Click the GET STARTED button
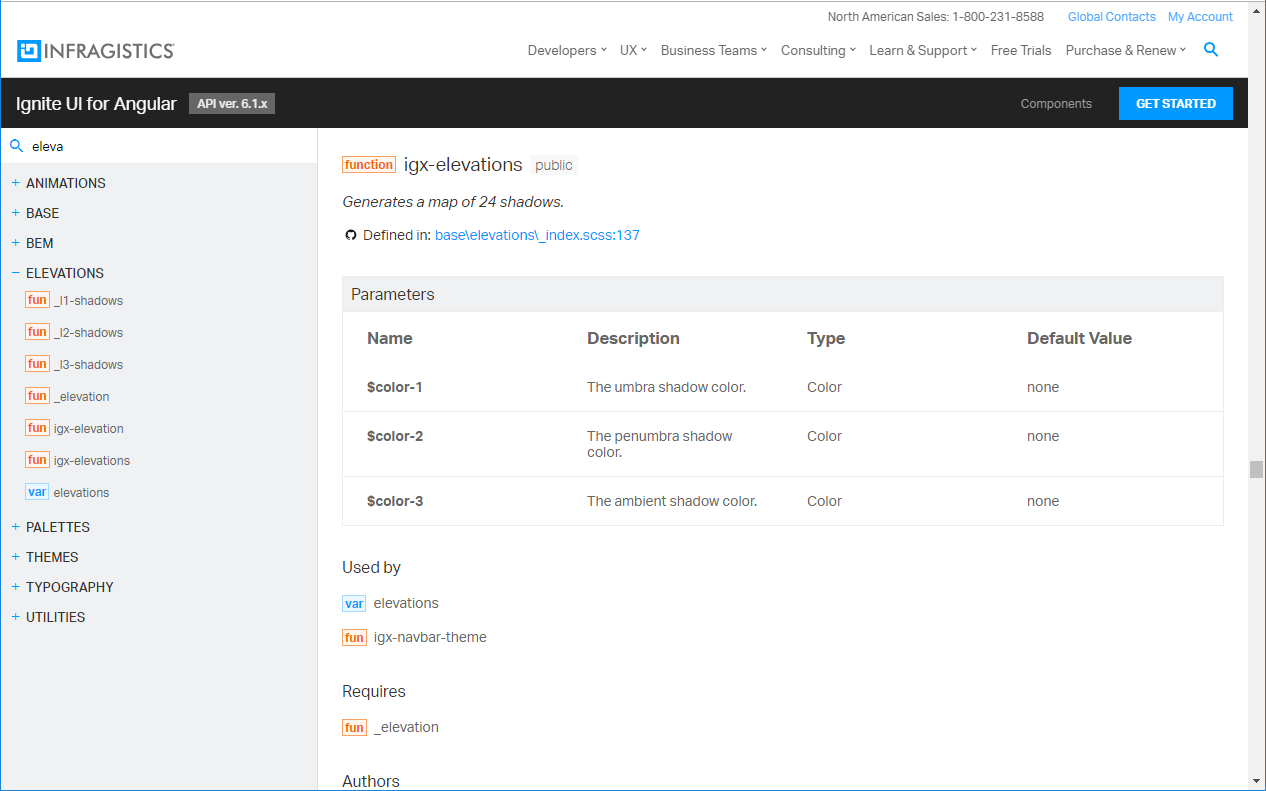This screenshot has height=791, width=1266. (x=1176, y=104)
